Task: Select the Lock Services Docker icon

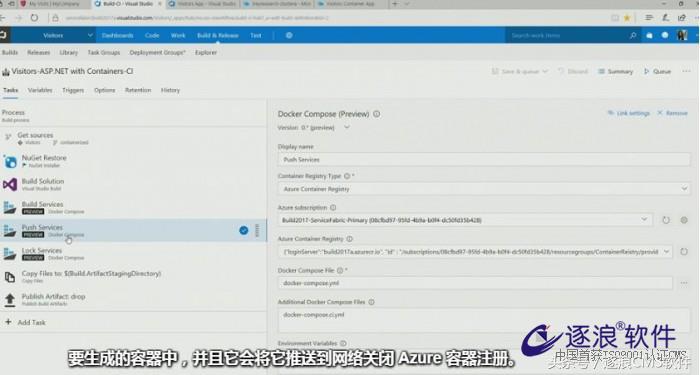Action: pos(10,254)
